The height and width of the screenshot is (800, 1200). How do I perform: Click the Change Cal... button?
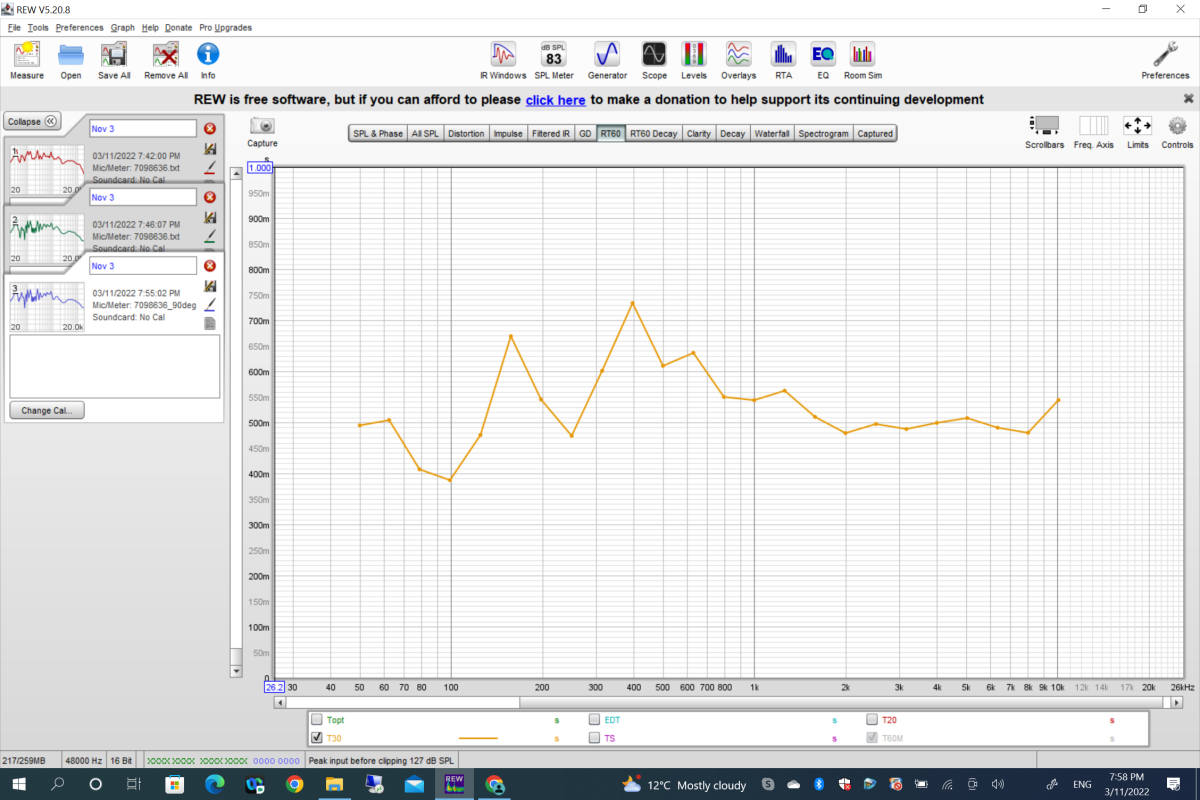coord(47,410)
